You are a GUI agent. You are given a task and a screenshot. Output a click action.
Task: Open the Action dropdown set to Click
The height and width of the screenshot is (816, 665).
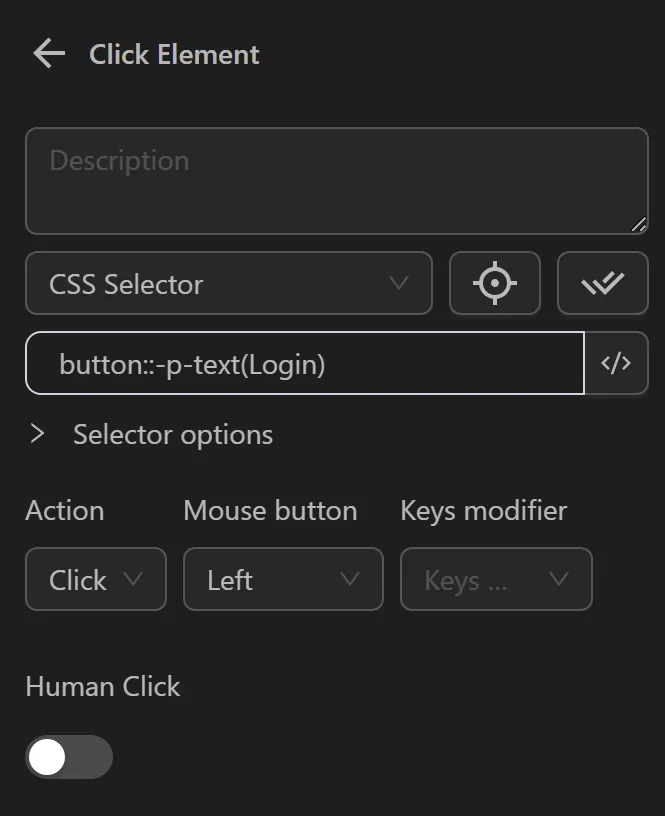(x=95, y=579)
